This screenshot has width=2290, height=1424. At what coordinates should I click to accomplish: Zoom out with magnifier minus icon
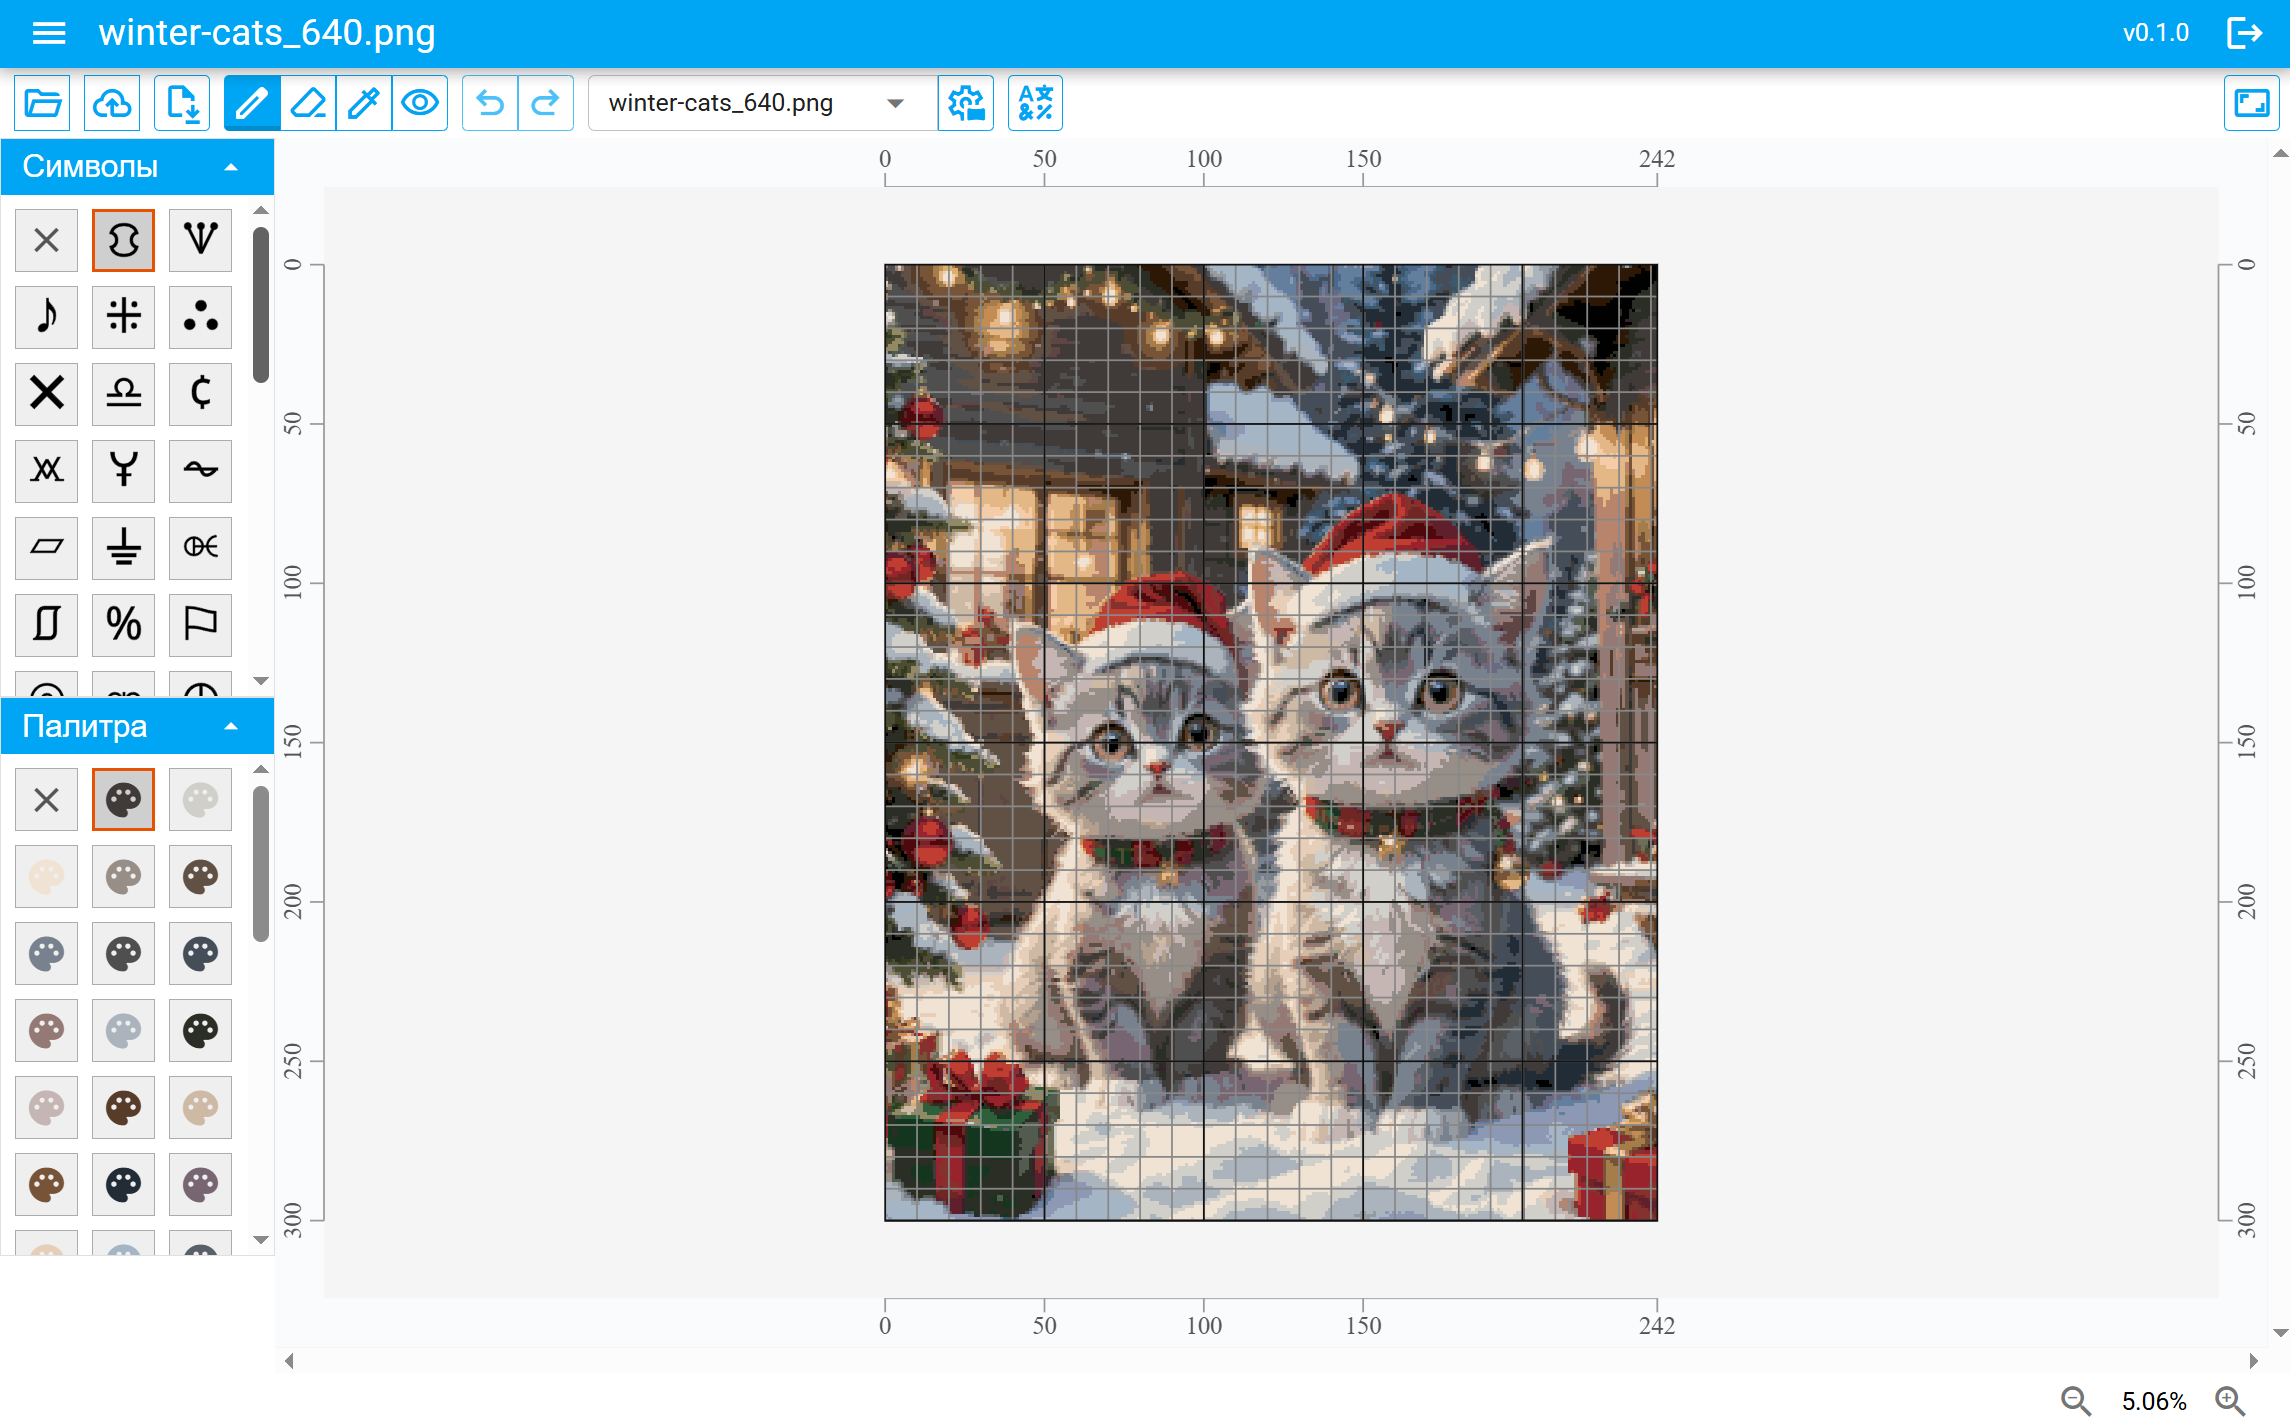[x=2076, y=1401]
